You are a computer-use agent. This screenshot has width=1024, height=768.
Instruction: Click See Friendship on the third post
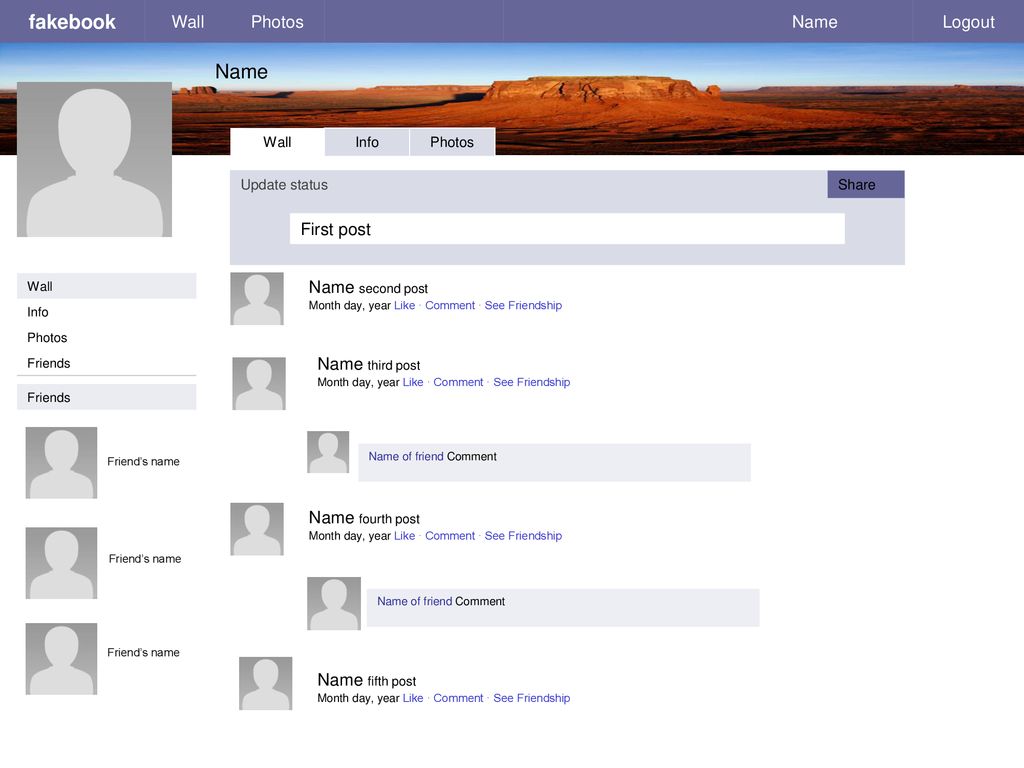point(532,382)
